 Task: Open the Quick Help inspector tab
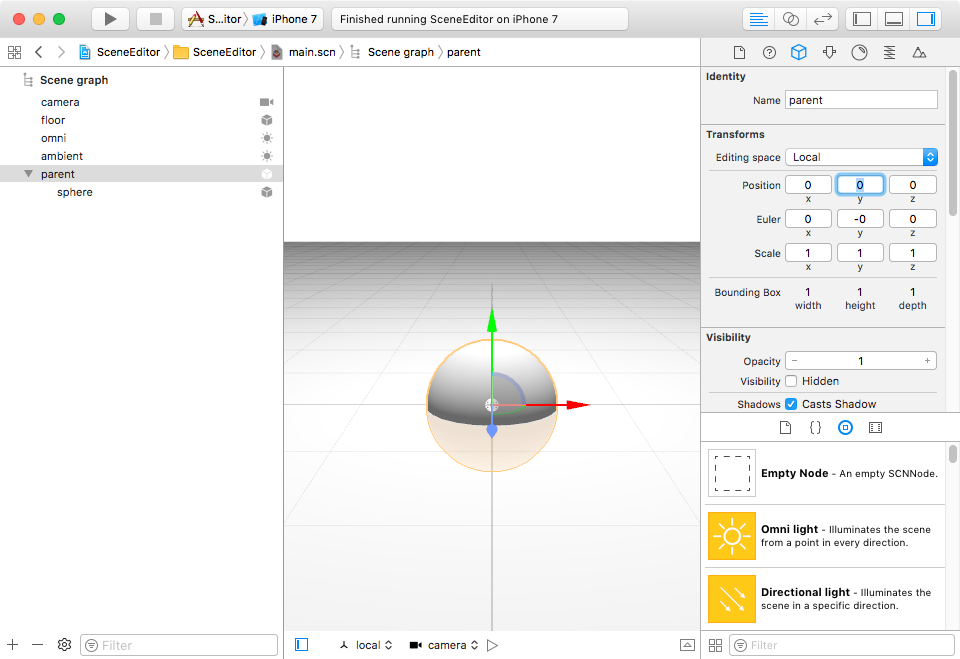click(x=769, y=53)
